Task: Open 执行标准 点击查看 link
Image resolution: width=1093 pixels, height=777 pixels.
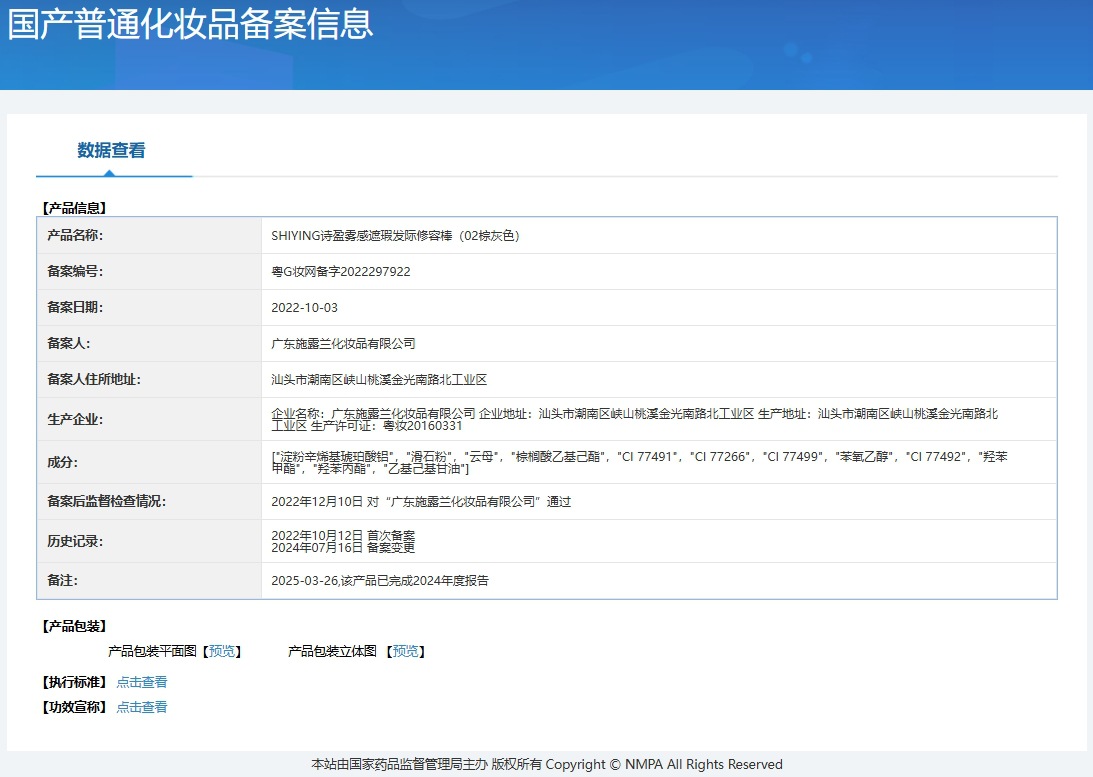Action: coord(142,682)
